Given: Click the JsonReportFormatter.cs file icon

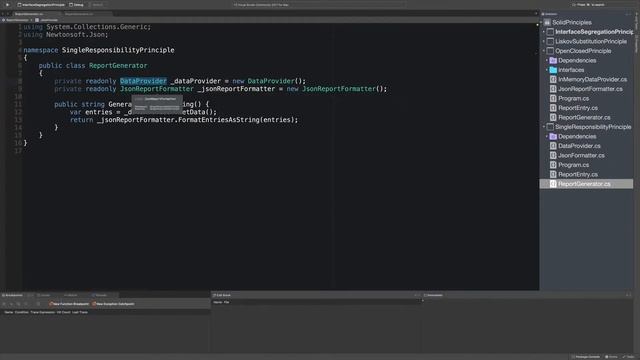Looking at the screenshot, I should [x=553, y=89].
